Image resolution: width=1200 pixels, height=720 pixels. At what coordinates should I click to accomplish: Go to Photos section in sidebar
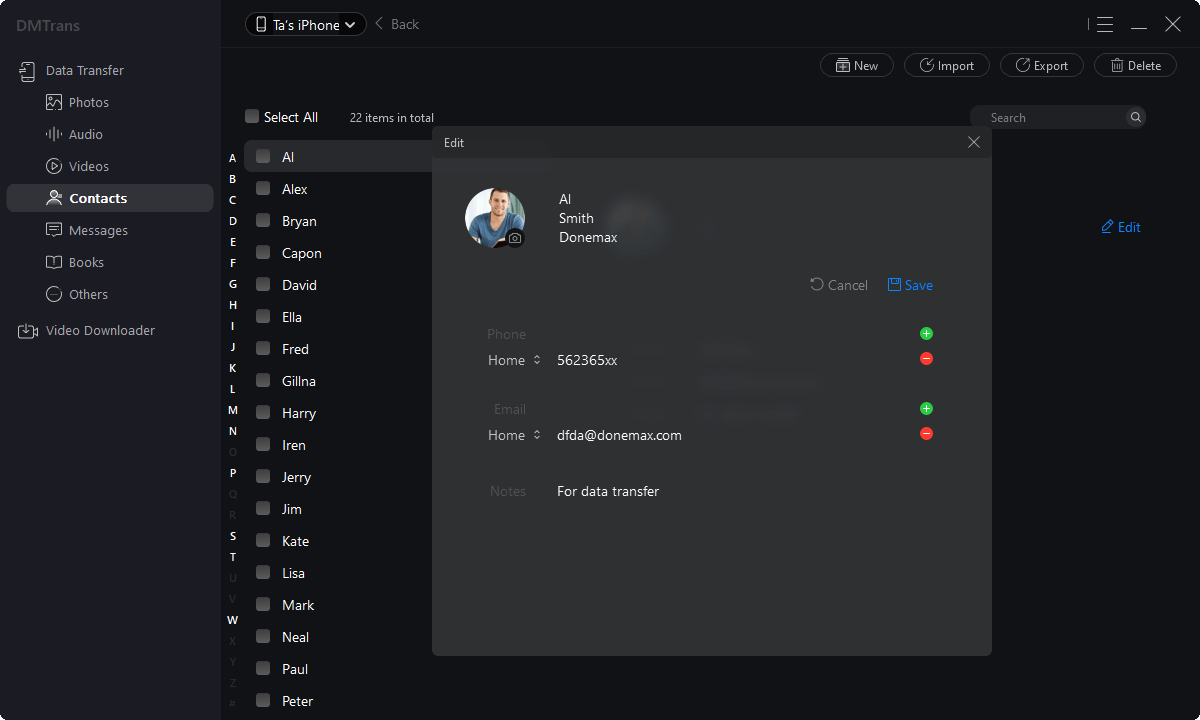click(88, 102)
